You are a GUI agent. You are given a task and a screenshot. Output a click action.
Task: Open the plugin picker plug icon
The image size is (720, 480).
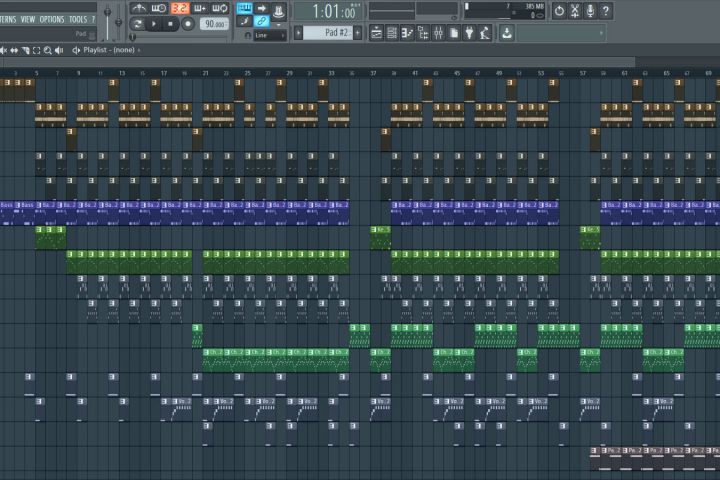(469, 33)
